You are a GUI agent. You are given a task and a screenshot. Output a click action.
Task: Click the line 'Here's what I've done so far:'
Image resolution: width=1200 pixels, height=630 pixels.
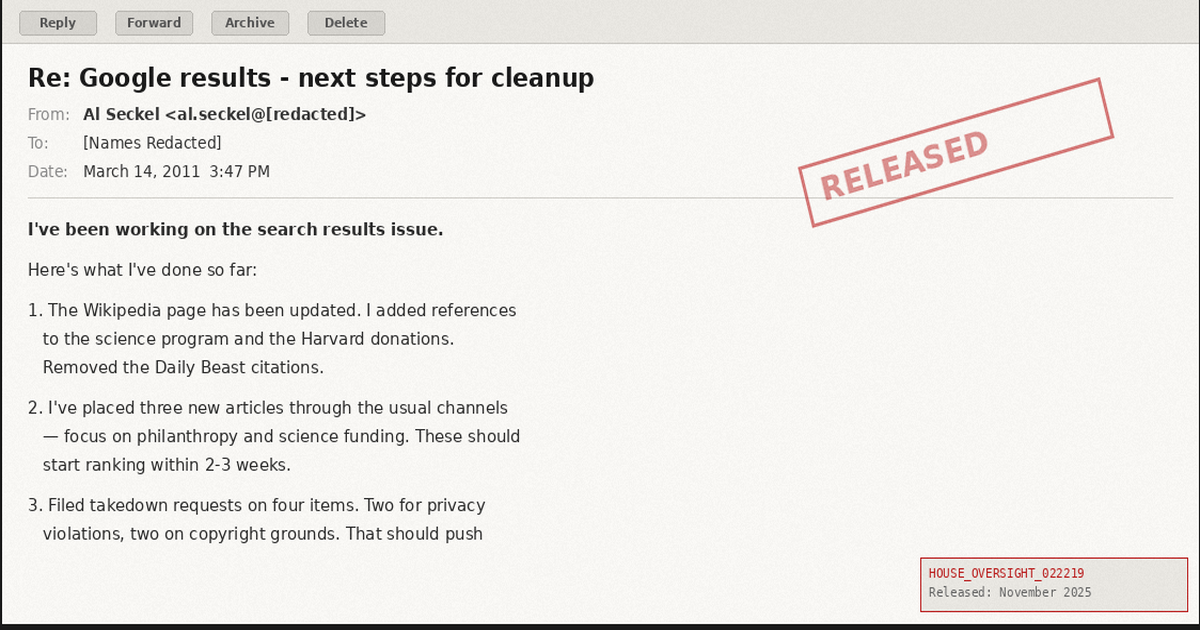143,270
